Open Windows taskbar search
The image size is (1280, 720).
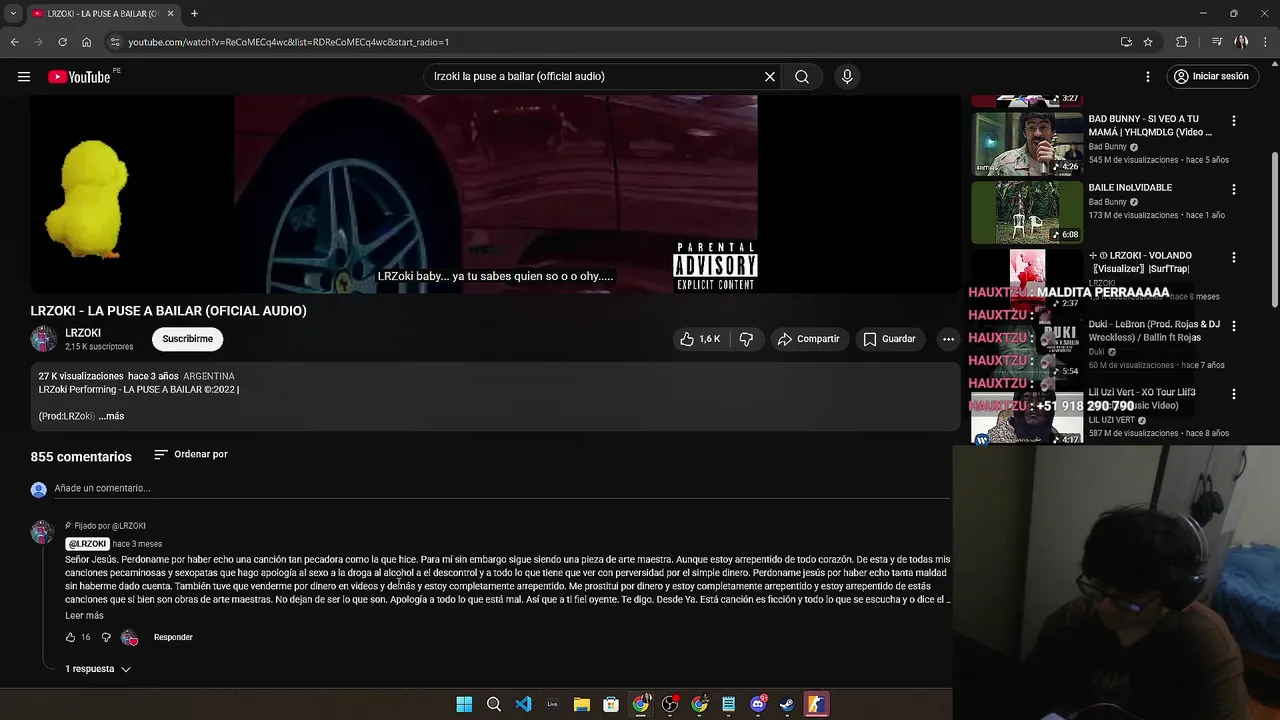(x=494, y=704)
